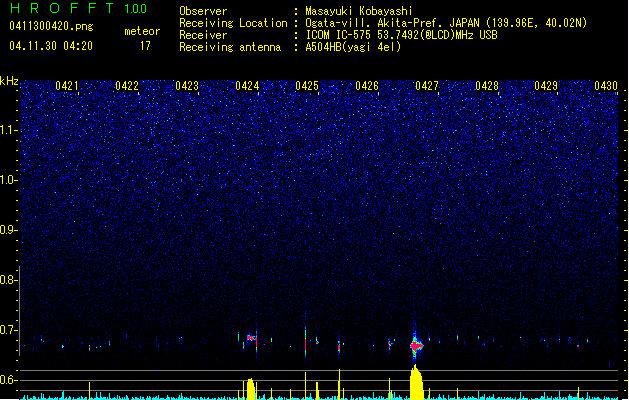Click the kHz axis unit label
This screenshot has height=400, width=629.
click(x=9, y=81)
